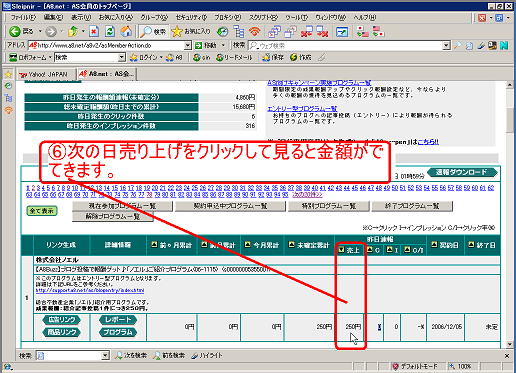Open the web search box dropdown
Image resolution: width=516 pixels, height=373 pixels.
pos(446,45)
